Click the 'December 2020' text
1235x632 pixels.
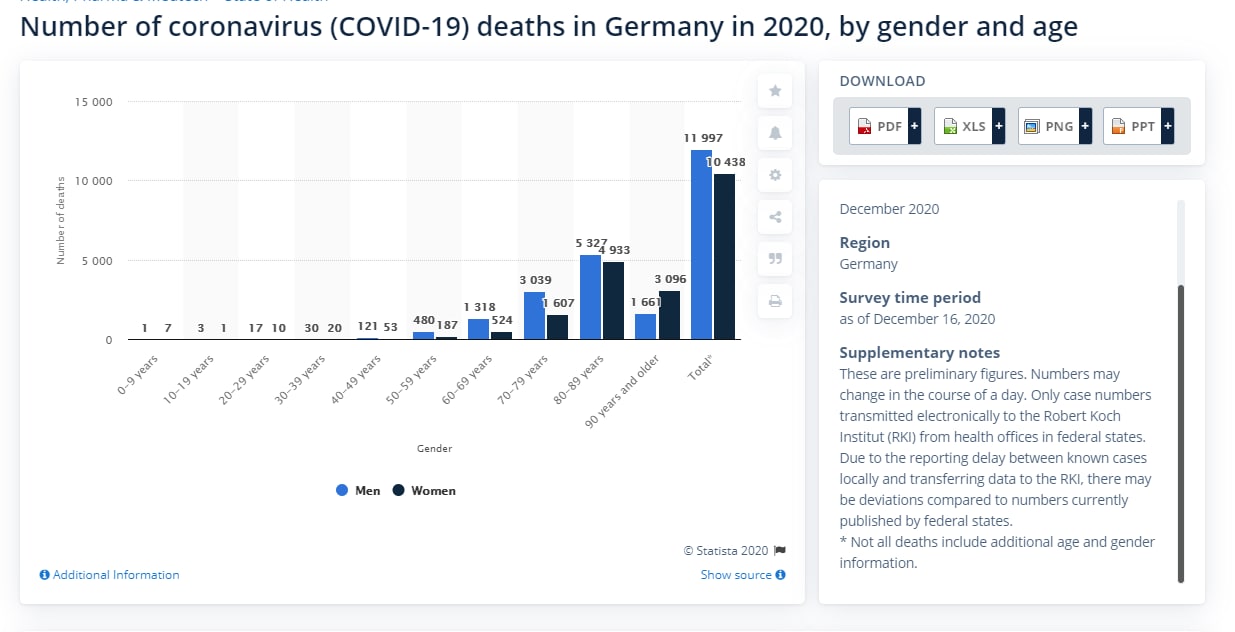click(x=889, y=209)
